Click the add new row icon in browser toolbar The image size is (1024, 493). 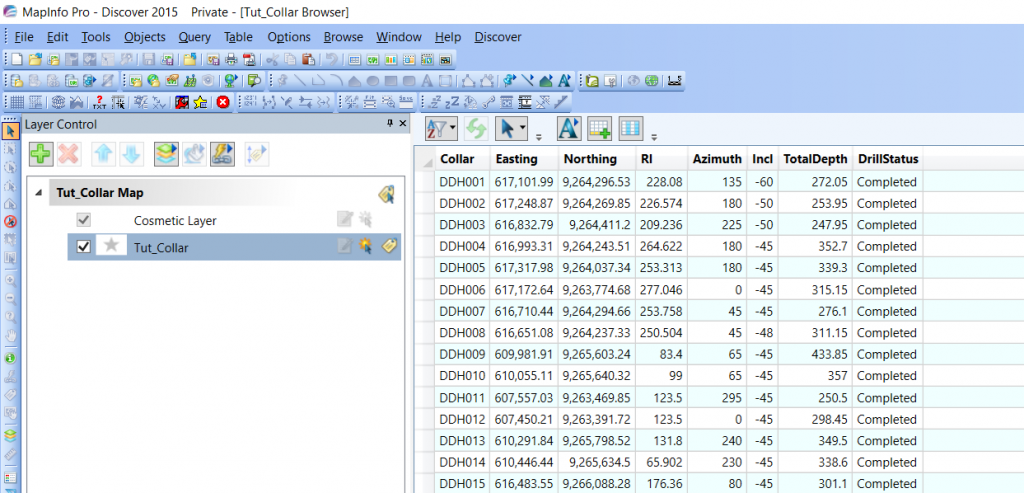click(599, 128)
